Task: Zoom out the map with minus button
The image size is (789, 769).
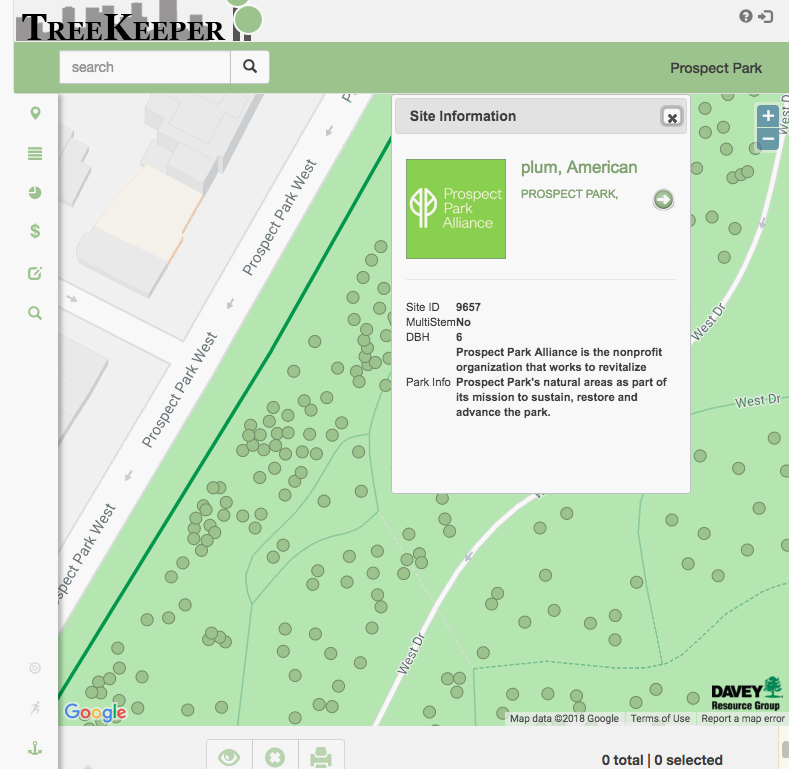Action: [x=768, y=138]
